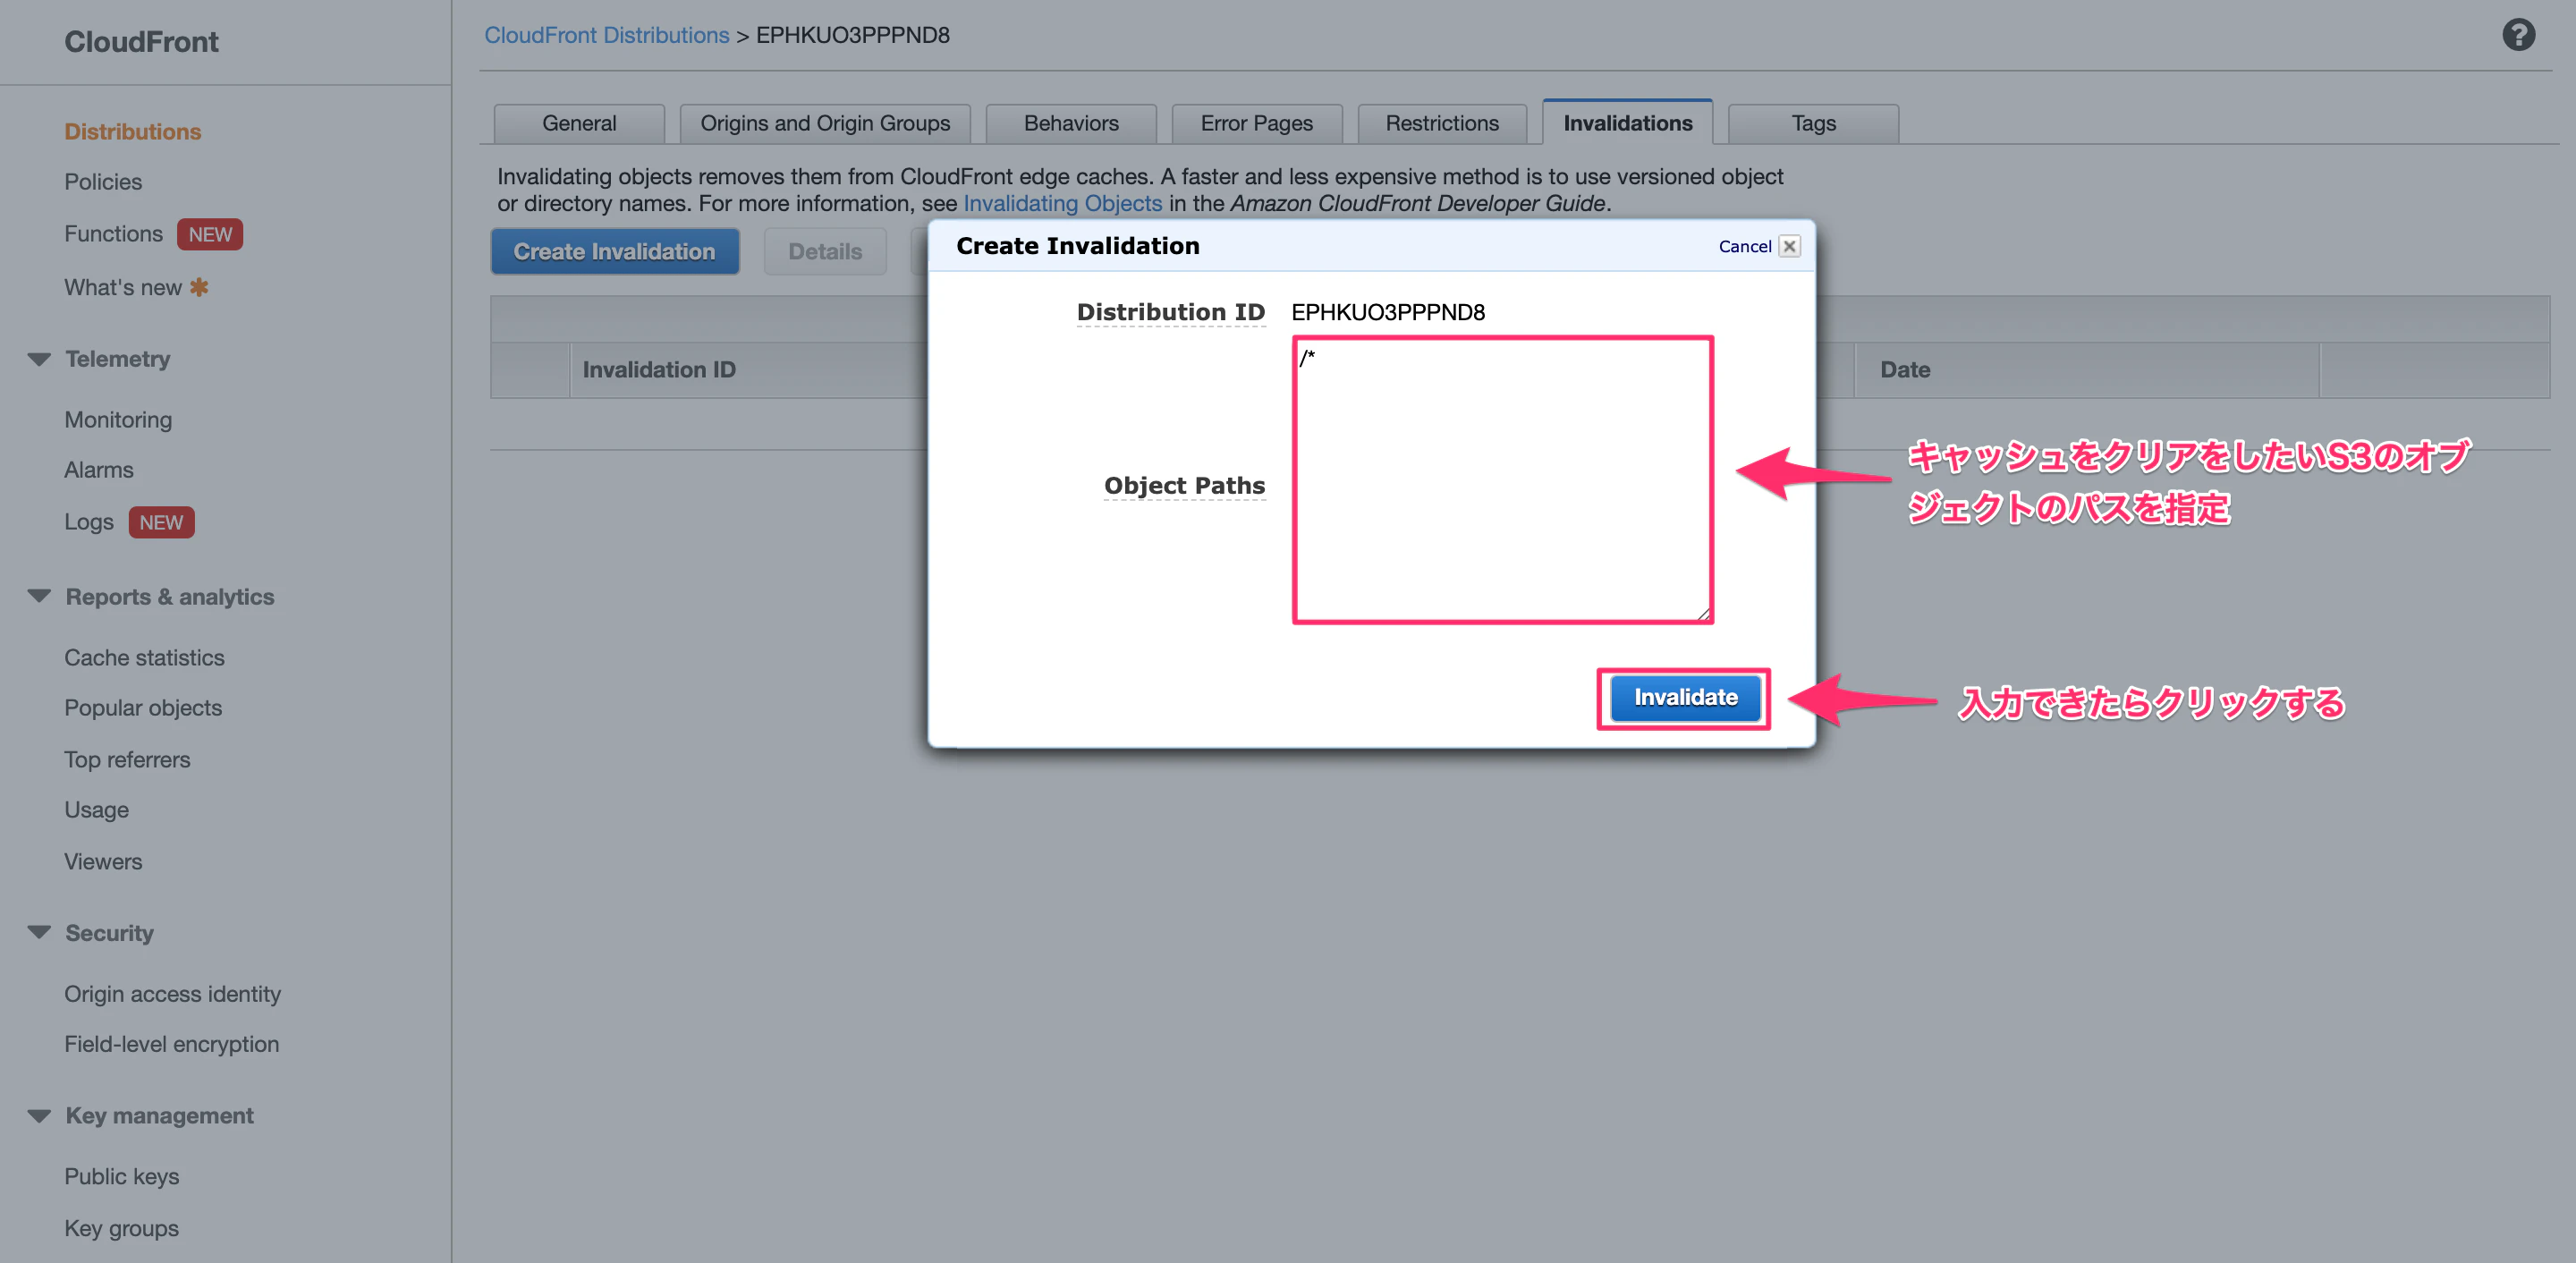
Task: Open Popular objects report
Action: [143, 707]
